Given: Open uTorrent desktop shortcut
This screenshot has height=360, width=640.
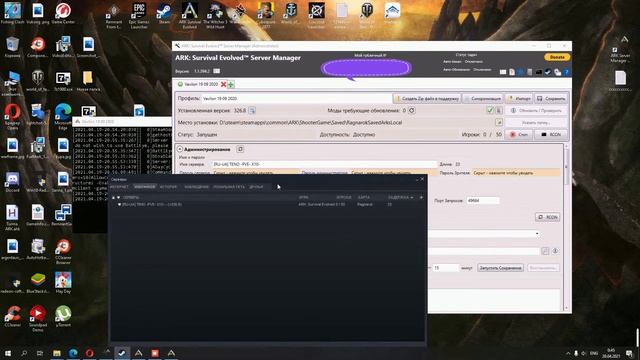Looking at the screenshot, I should point(63,317).
